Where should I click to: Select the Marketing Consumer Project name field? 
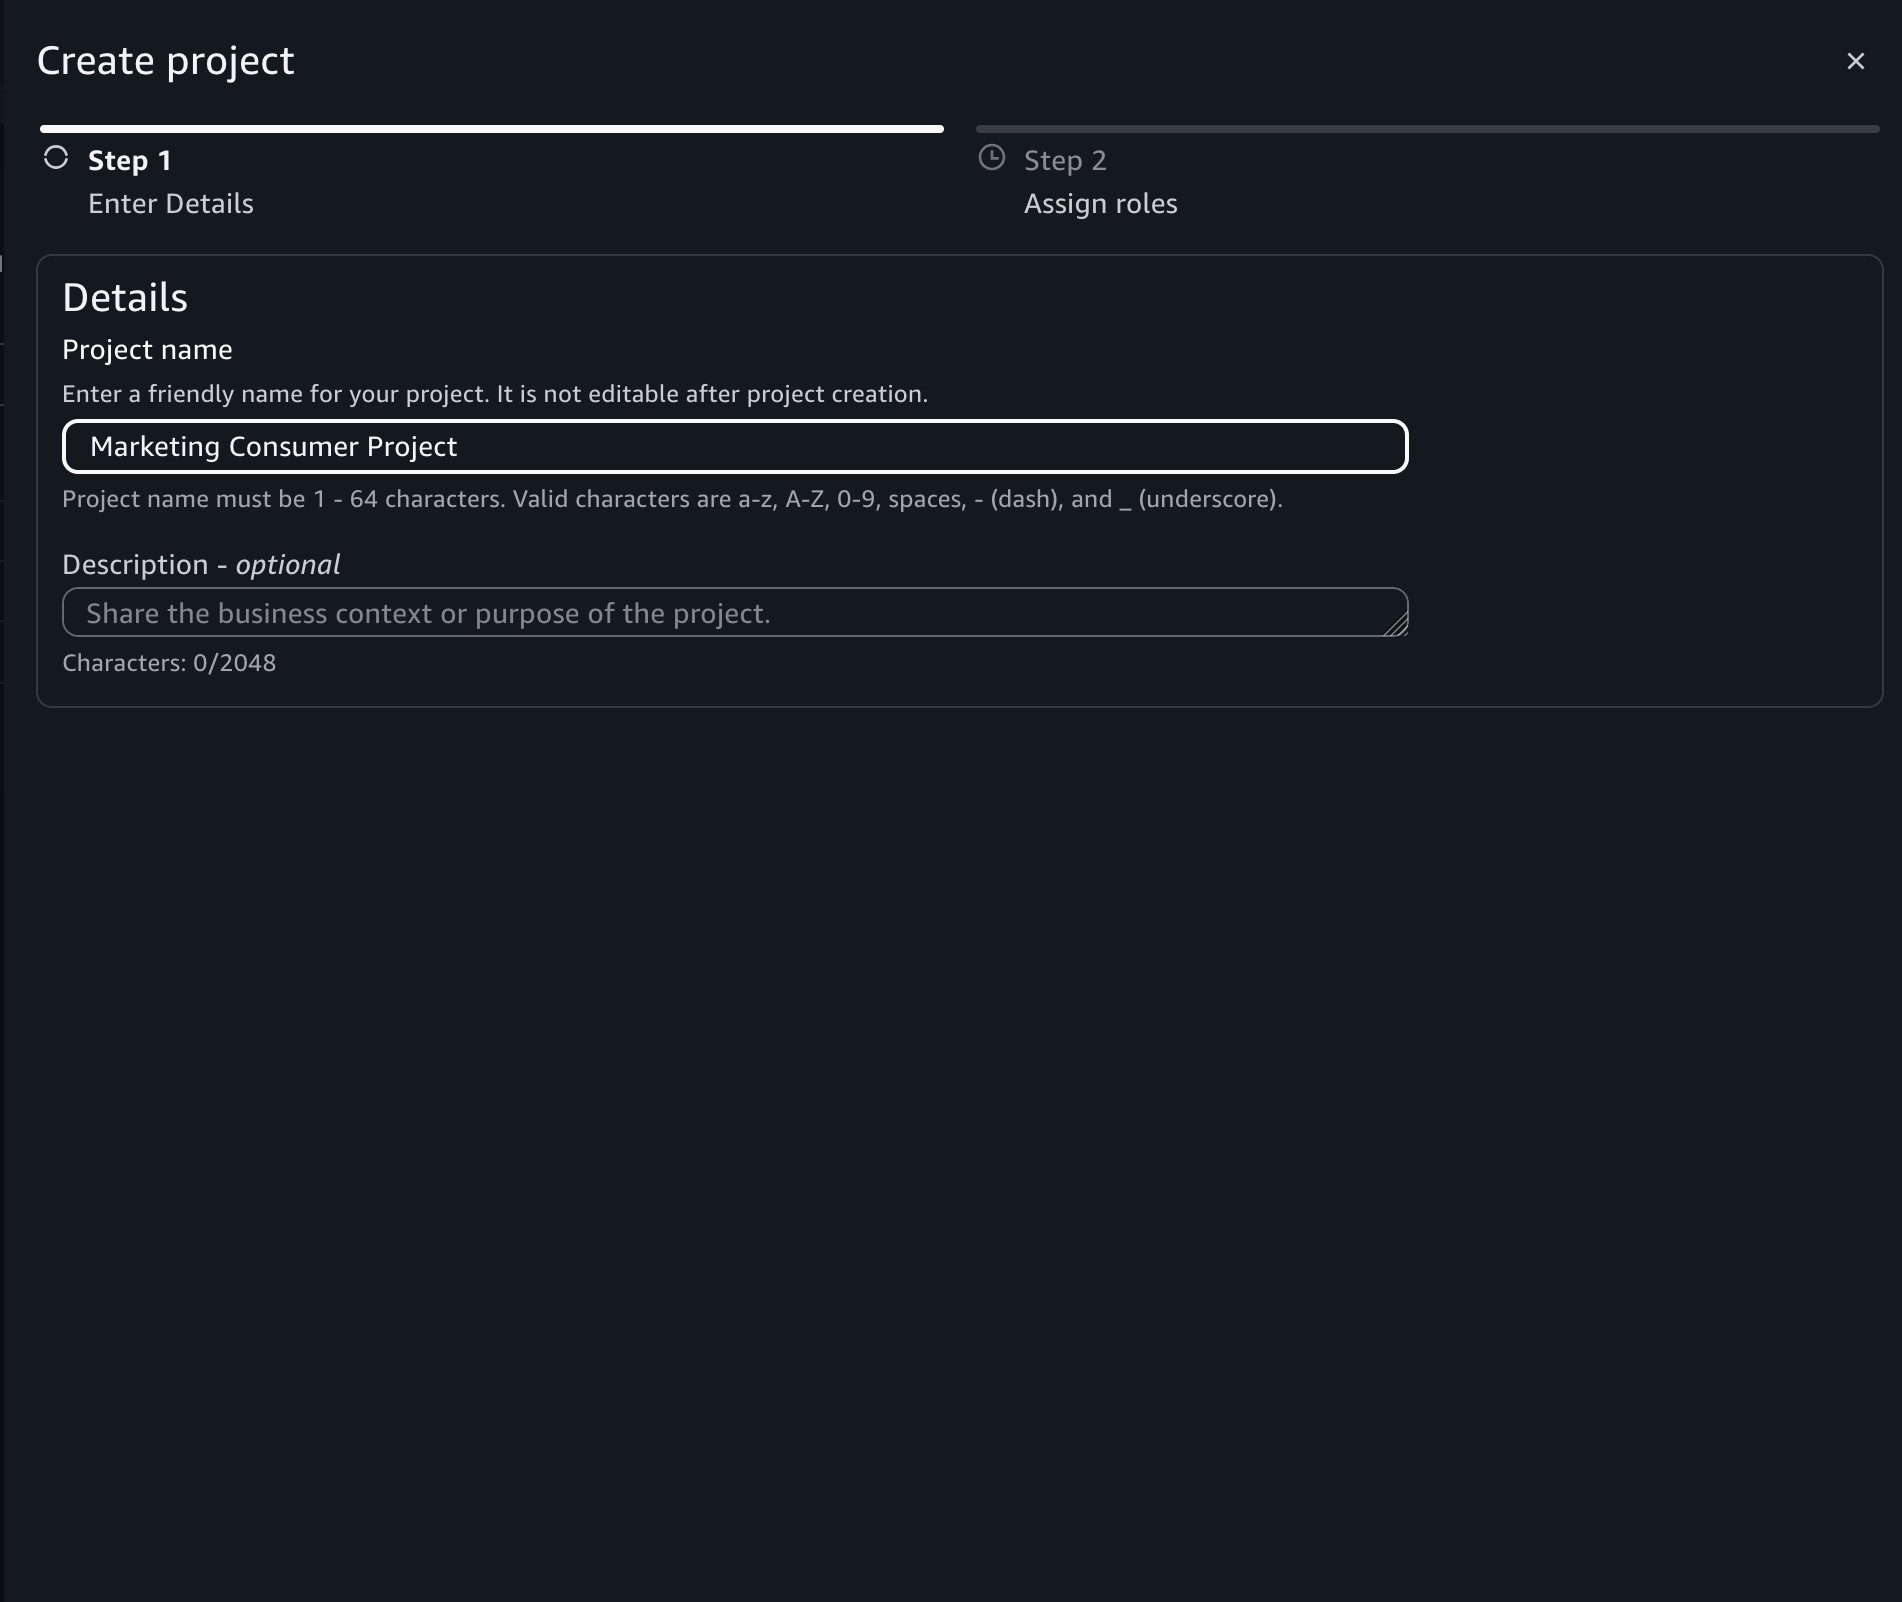tap(735, 446)
